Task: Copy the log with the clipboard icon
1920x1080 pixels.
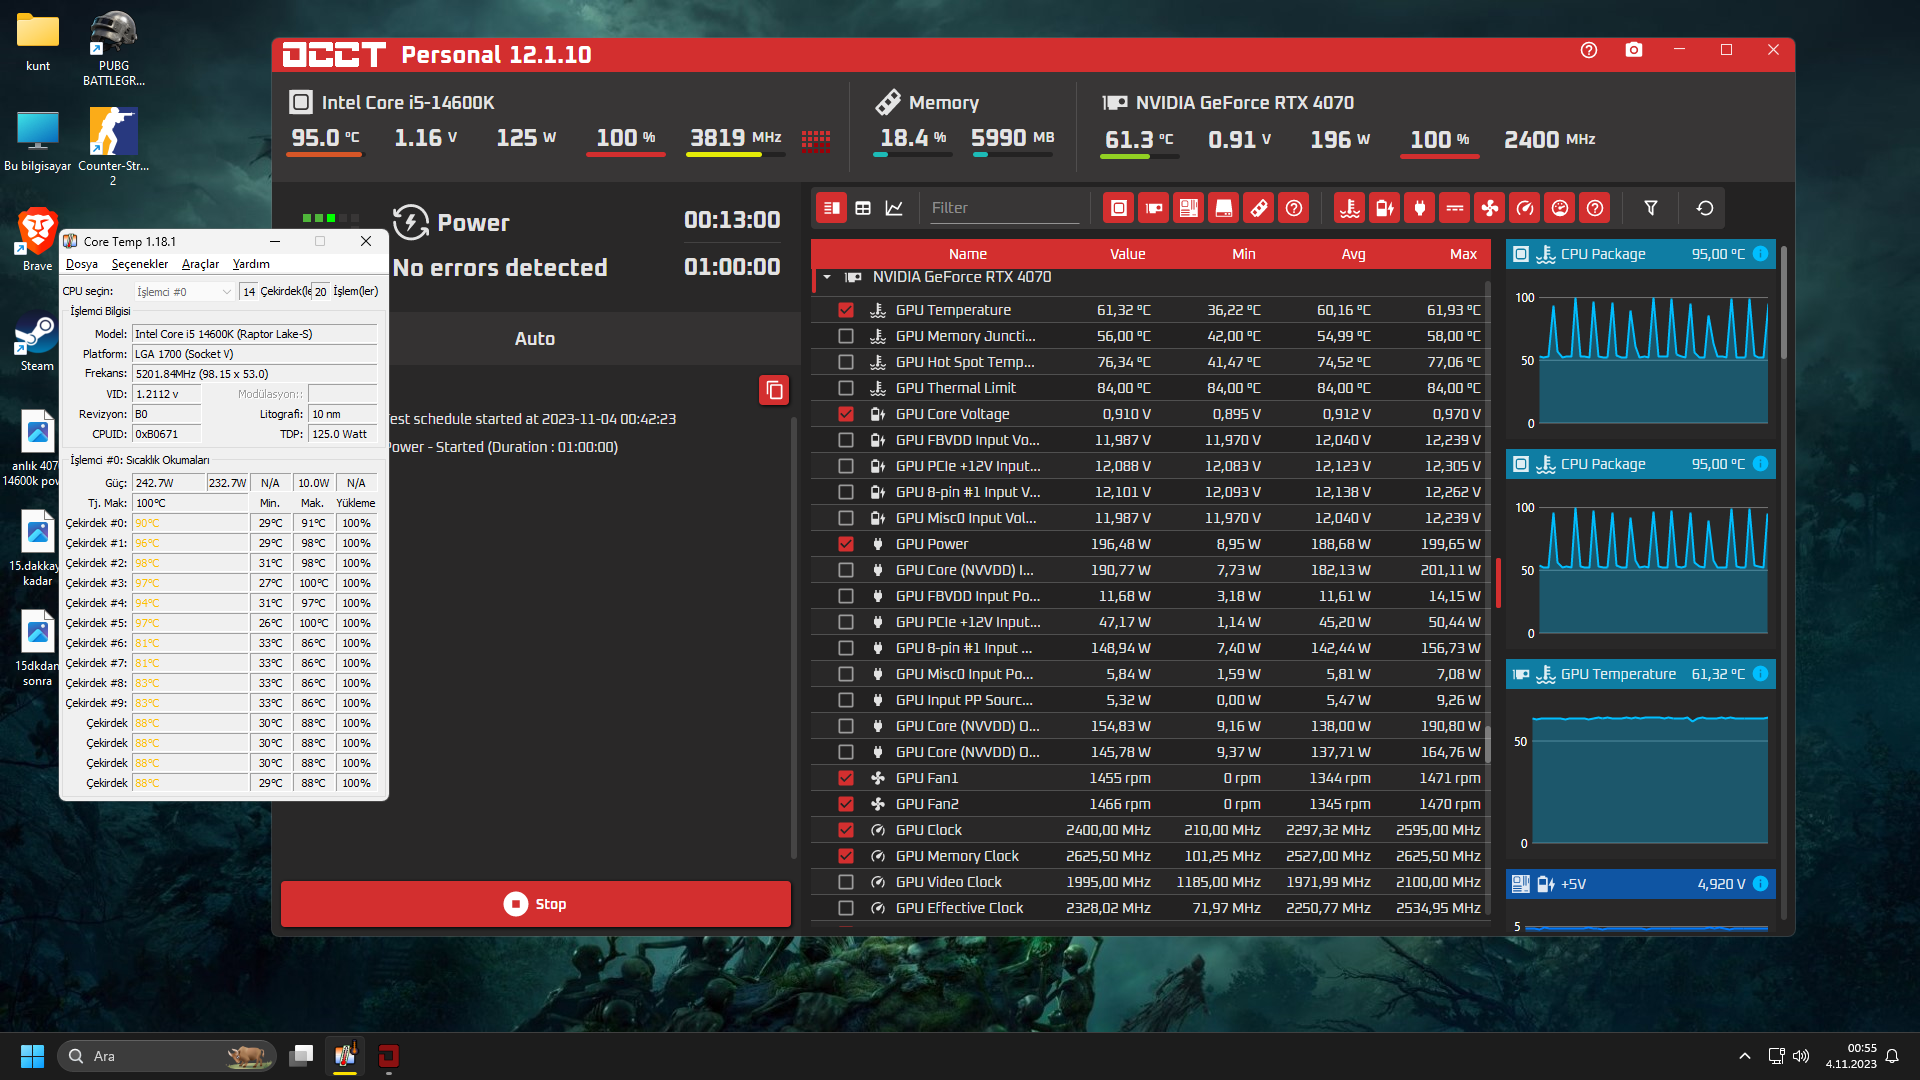Action: 774,390
